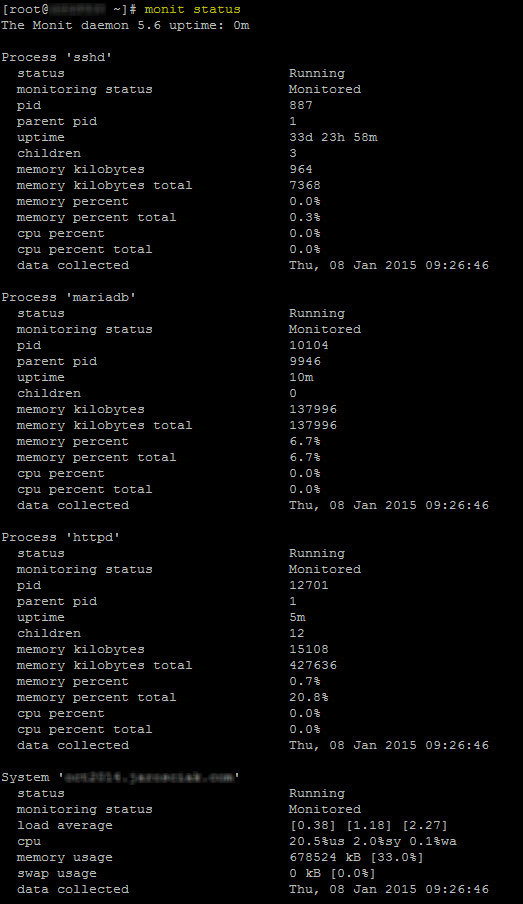Click the cpu 20.5%us 2.0%sy line

point(373,841)
